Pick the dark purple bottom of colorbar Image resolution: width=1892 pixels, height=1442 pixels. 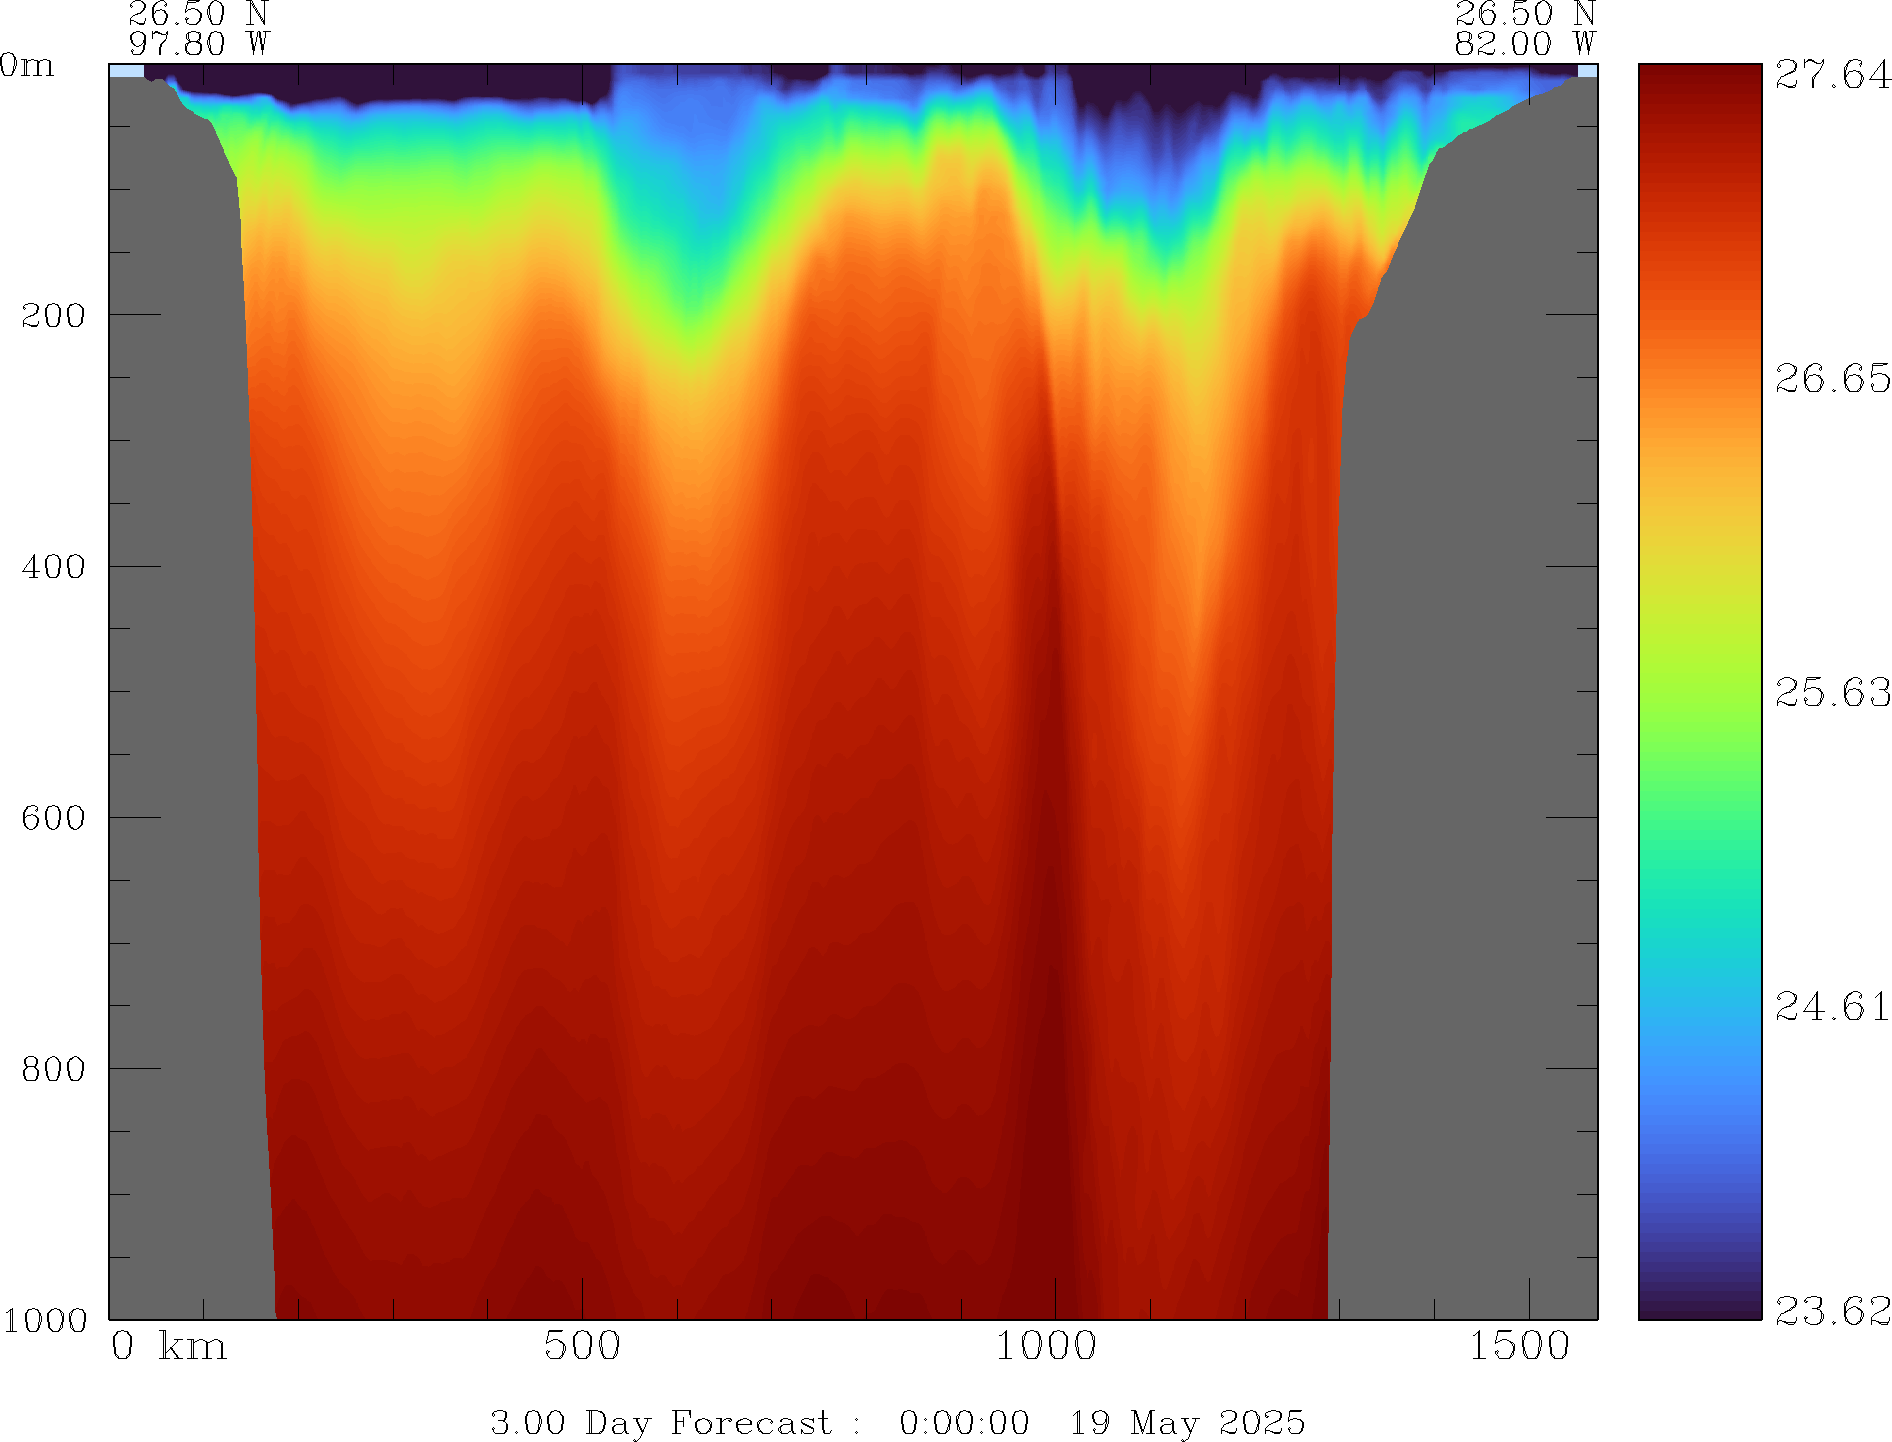pos(1699,1305)
